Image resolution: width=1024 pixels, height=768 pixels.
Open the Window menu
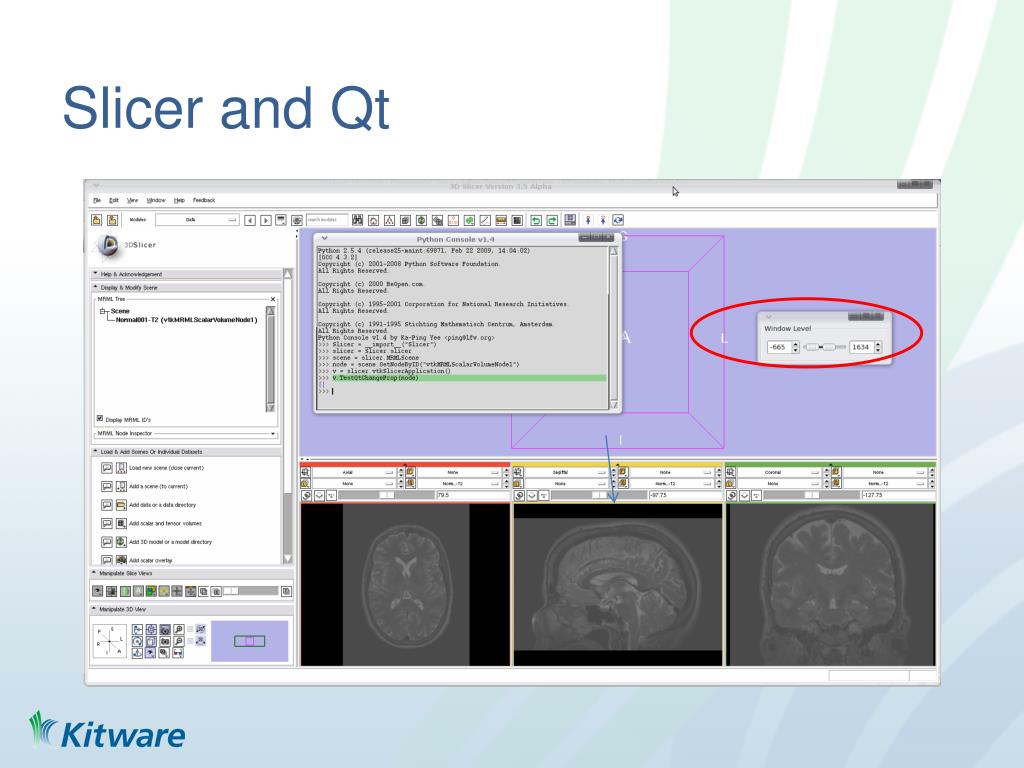(155, 200)
